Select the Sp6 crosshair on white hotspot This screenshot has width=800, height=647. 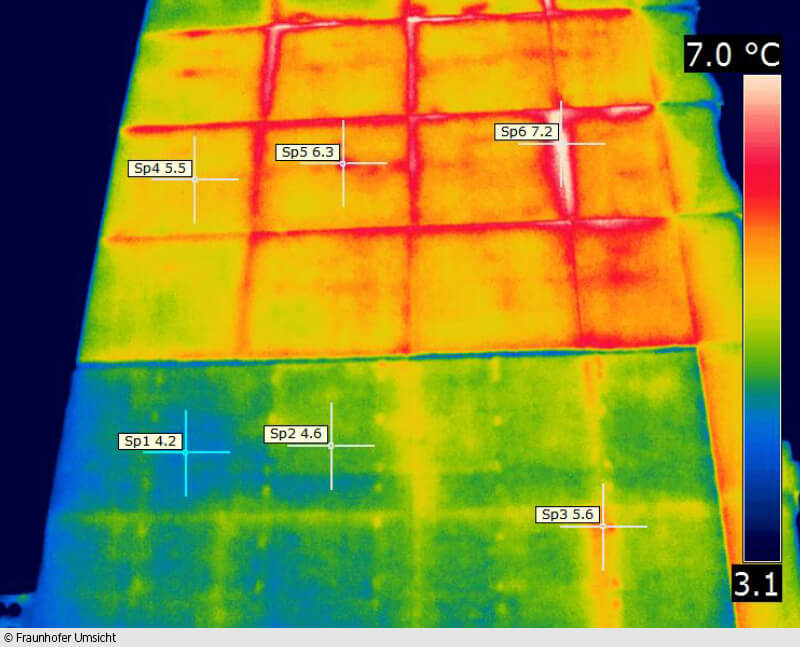click(x=562, y=144)
